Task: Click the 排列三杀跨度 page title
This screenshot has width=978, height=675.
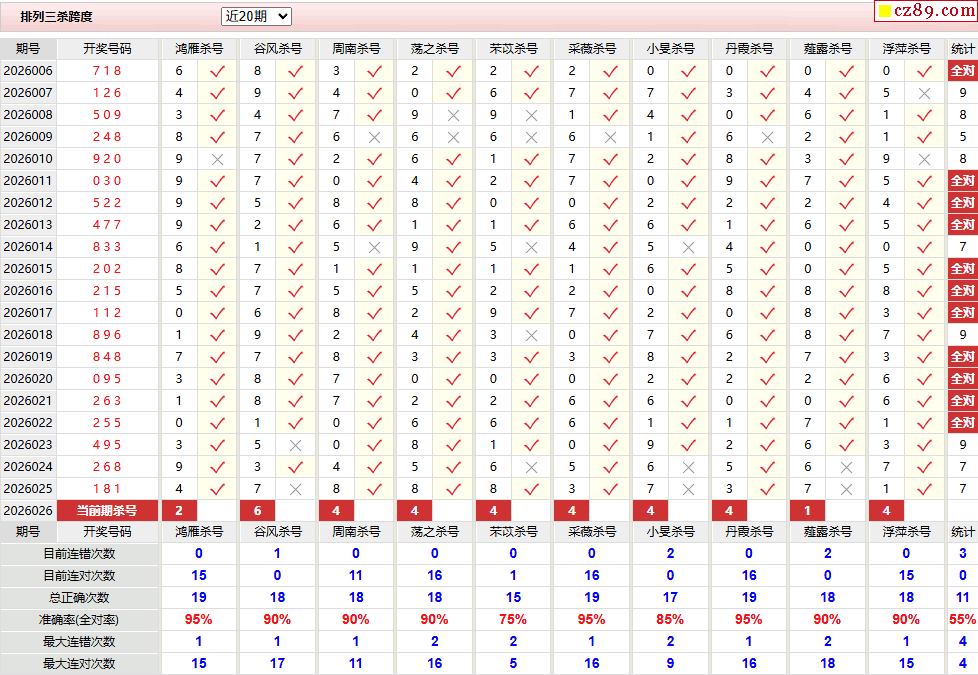Action: click(56, 17)
